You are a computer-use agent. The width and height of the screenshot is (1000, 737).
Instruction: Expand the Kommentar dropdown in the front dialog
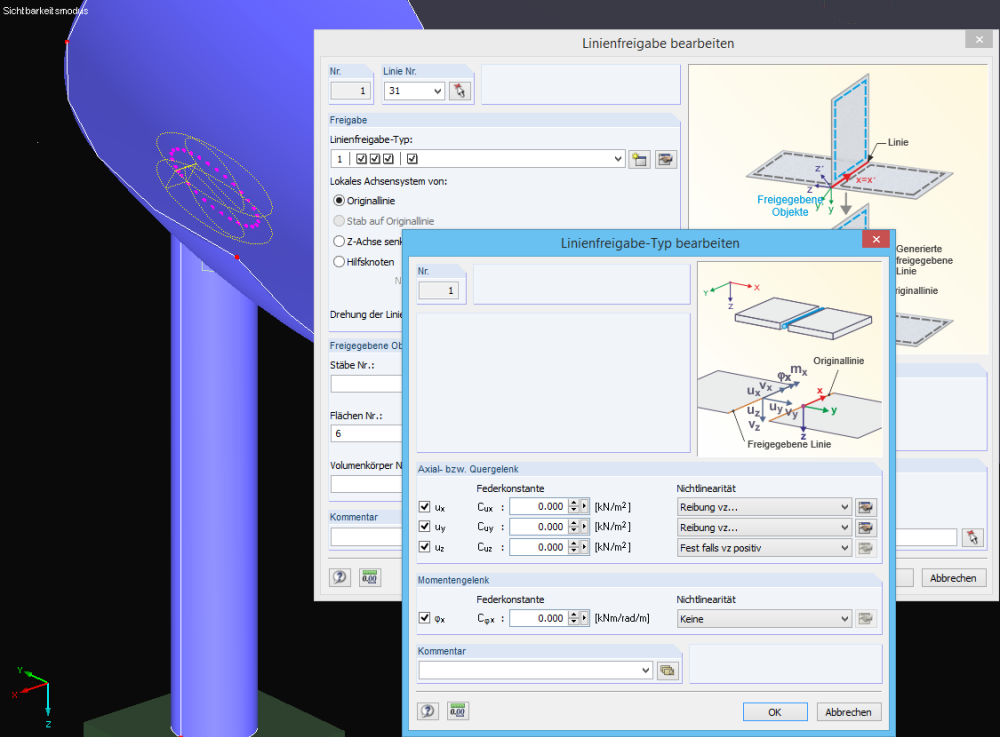pyautogui.click(x=645, y=671)
